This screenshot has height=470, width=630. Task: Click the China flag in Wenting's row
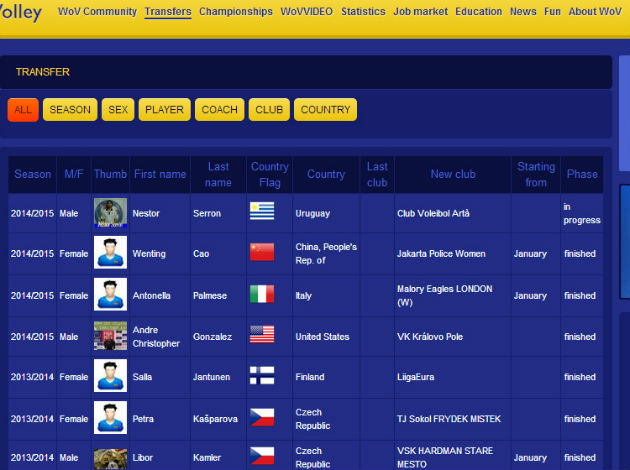[261, 252]
